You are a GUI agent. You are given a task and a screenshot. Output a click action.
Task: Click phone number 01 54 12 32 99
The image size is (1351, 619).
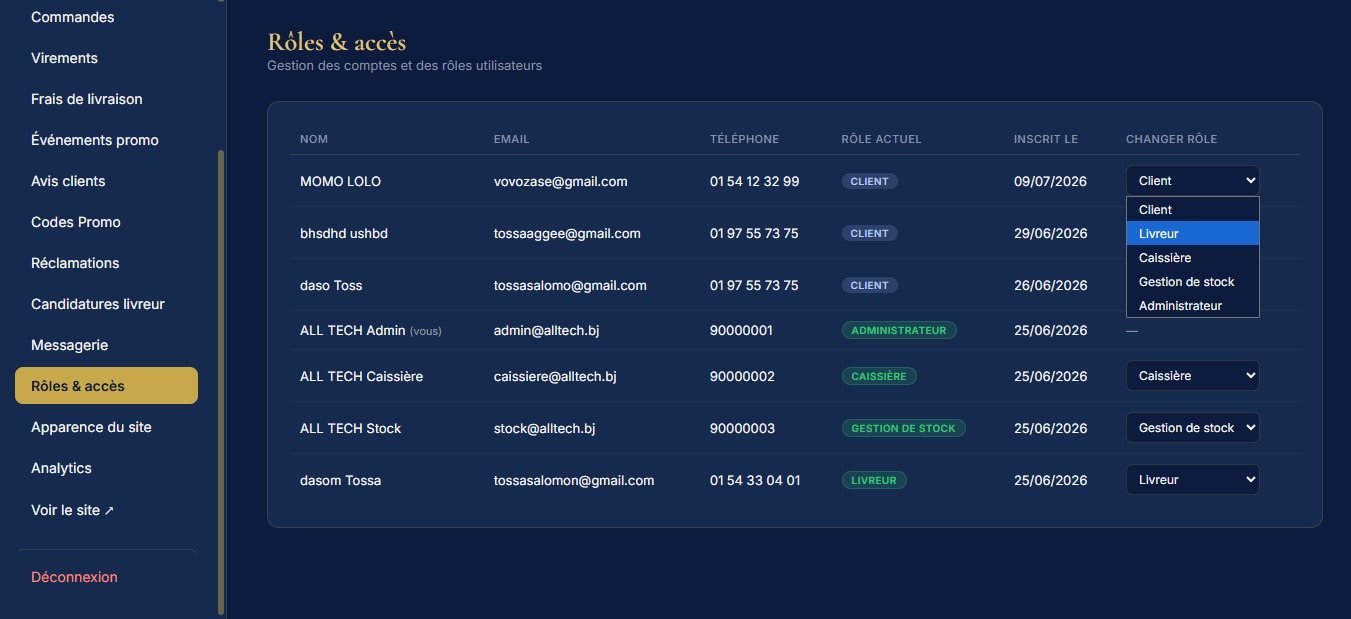(754, 181)
